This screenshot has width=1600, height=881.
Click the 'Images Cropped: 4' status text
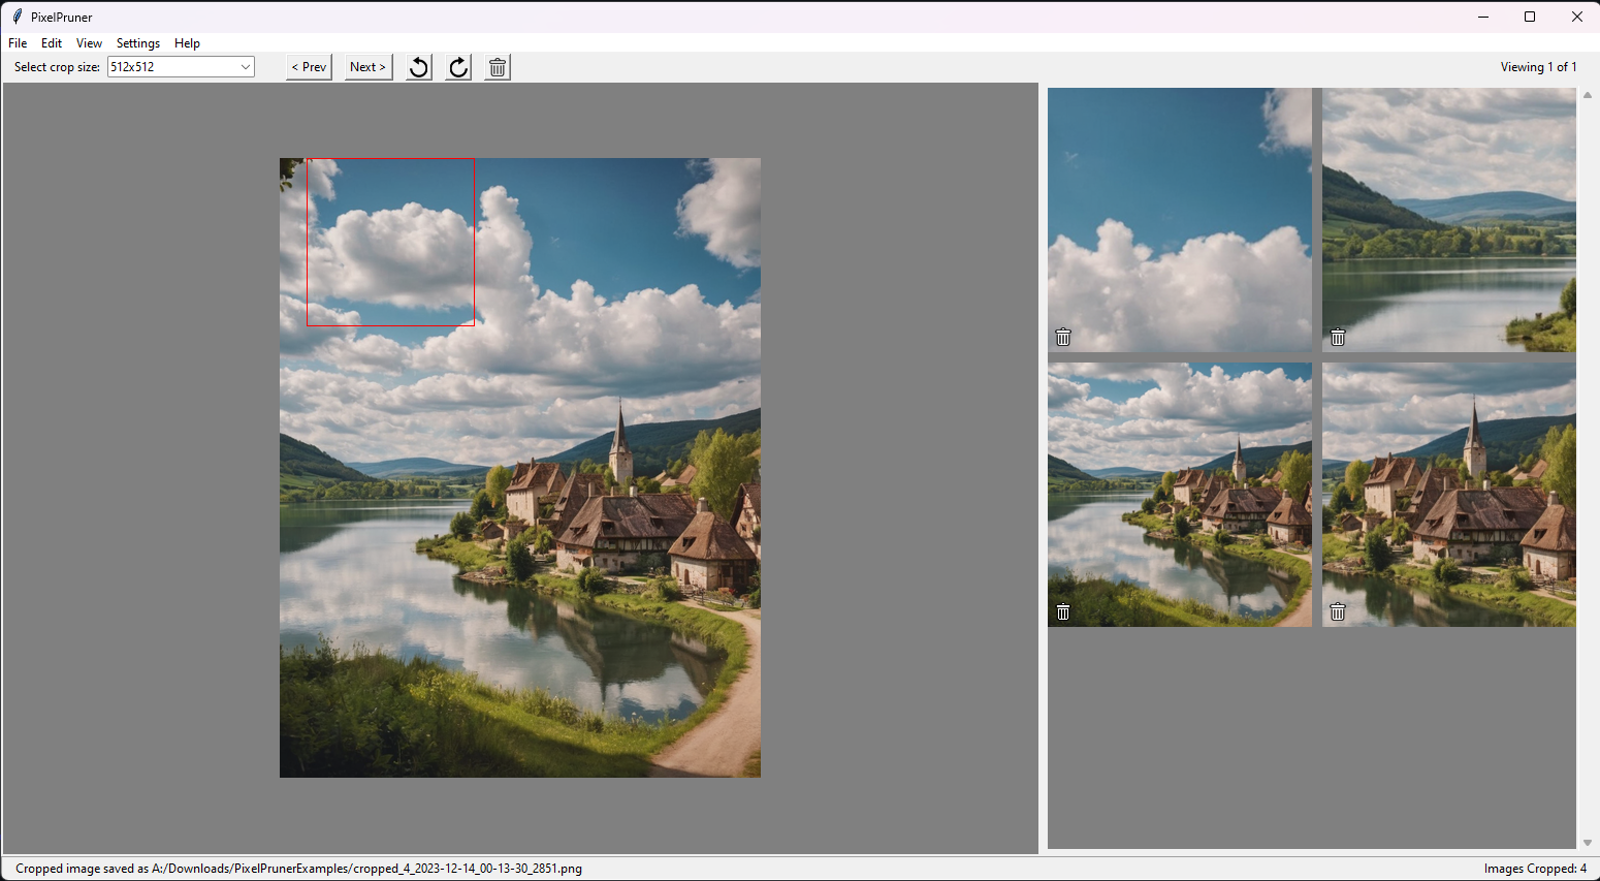[x=1535, y=868]
